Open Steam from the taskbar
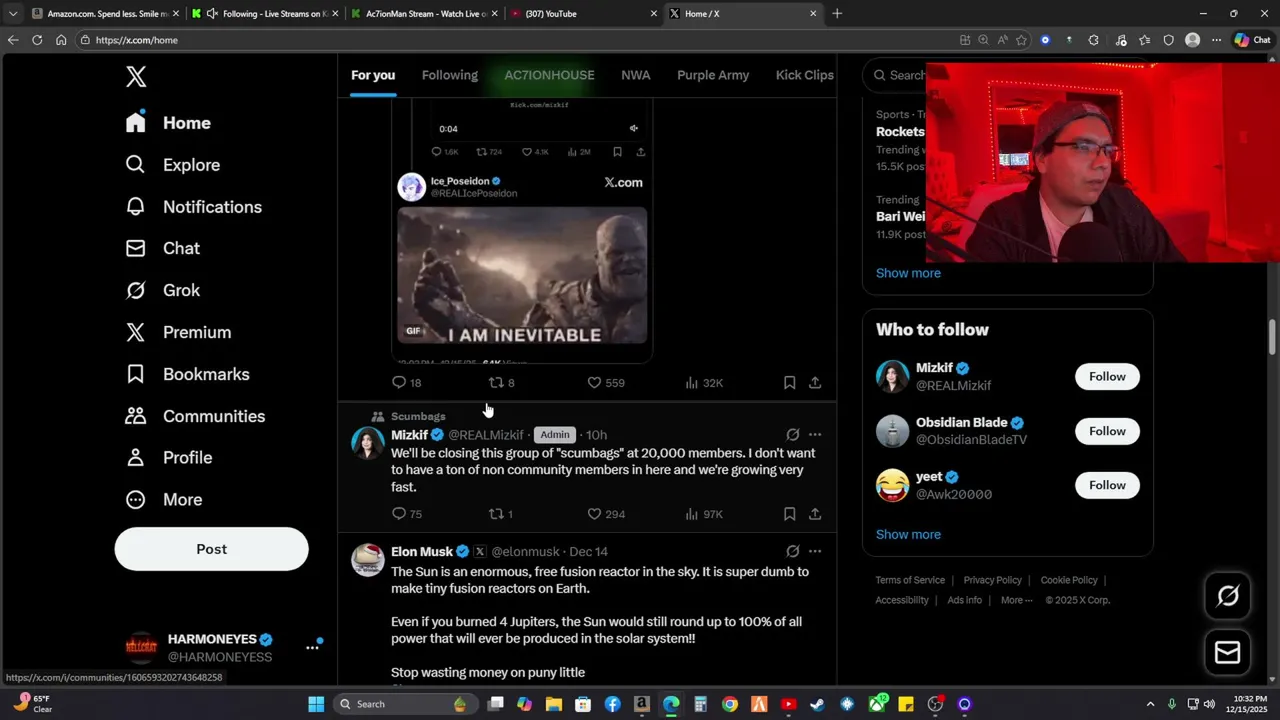This screenshot has width=1280, height=720. point(818,704)
